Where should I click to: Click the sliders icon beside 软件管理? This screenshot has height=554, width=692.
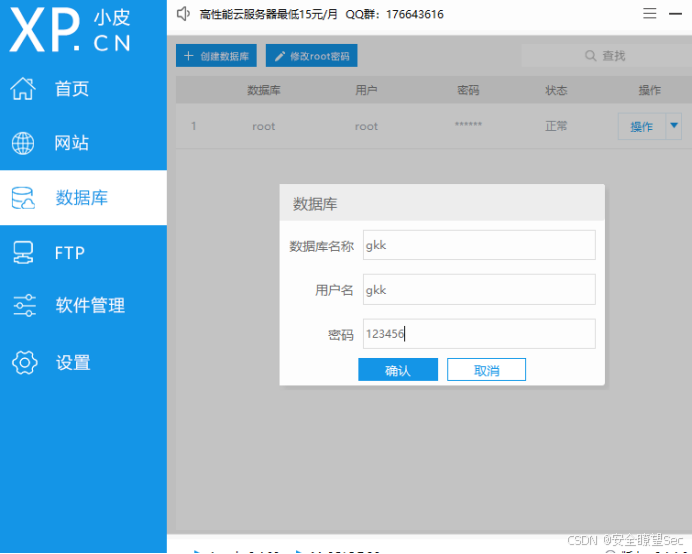pyautogui.click(x=24, y=305)
